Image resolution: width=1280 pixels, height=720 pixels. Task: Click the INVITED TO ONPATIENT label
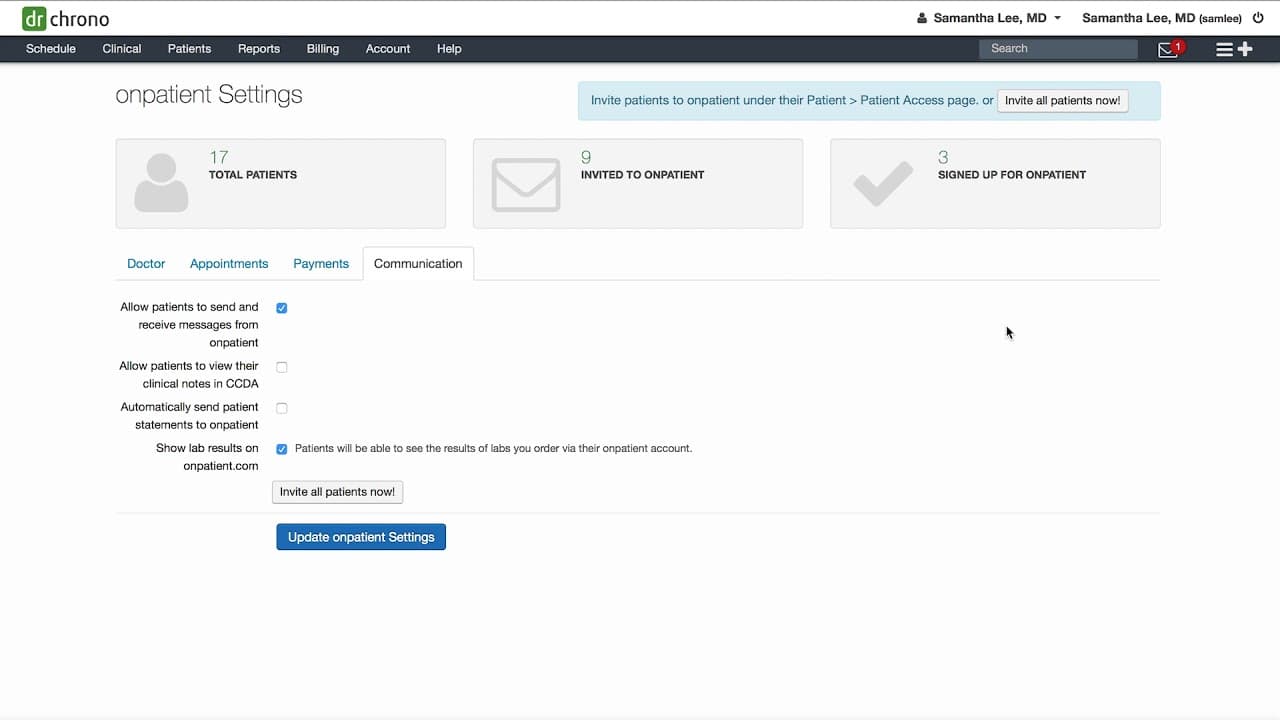tap(642, 175)
